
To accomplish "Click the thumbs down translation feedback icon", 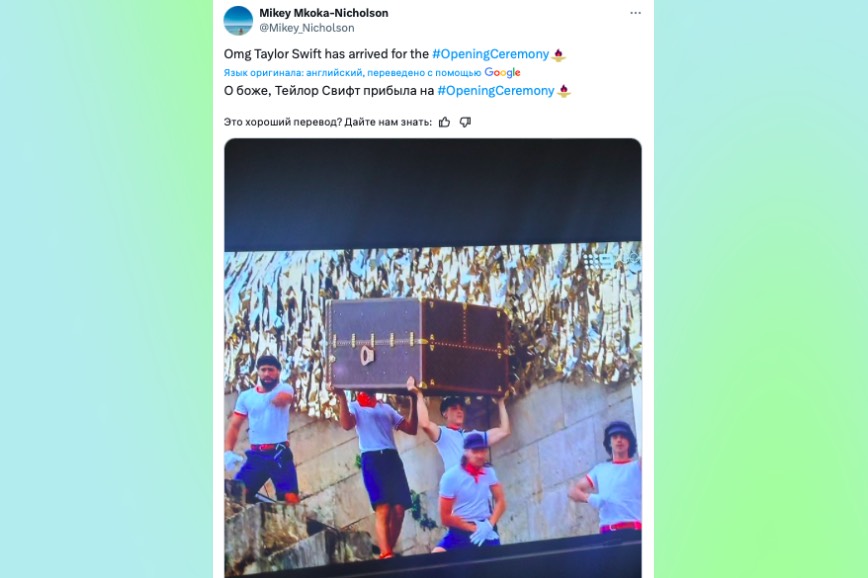I will [466, 122].
